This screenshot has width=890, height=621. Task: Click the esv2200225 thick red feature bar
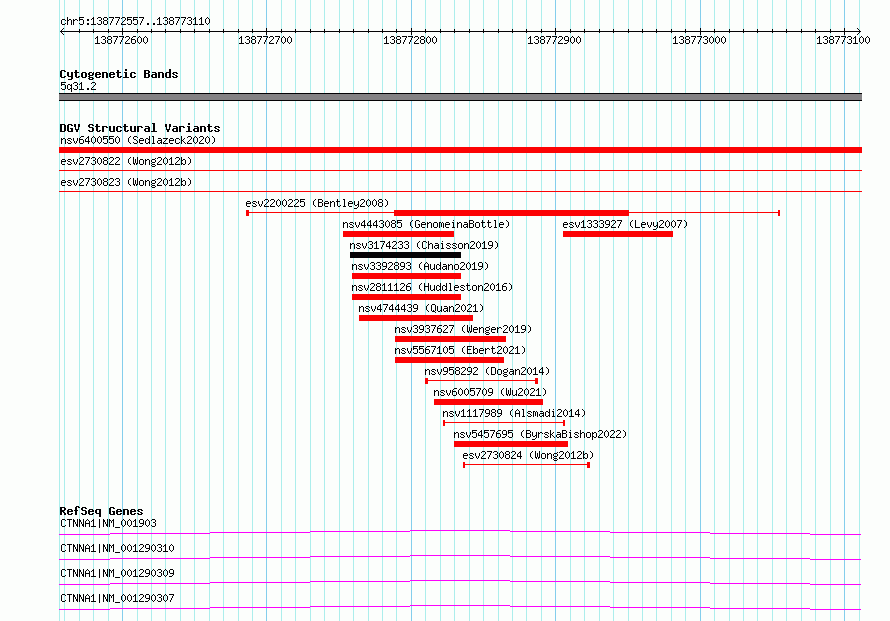(x=511, y=213)
